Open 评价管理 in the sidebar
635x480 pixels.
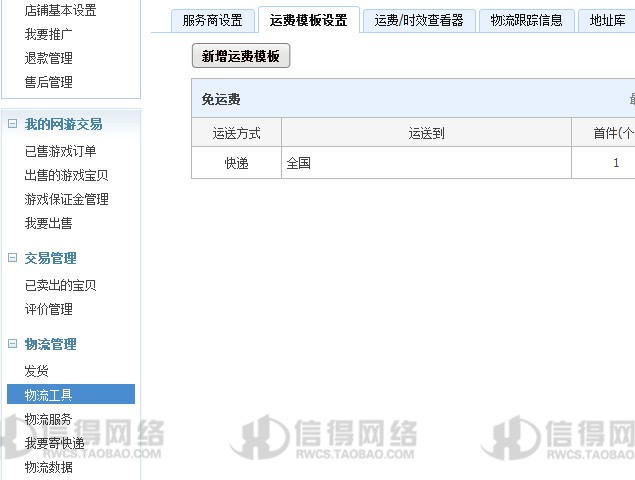(48, 309)
